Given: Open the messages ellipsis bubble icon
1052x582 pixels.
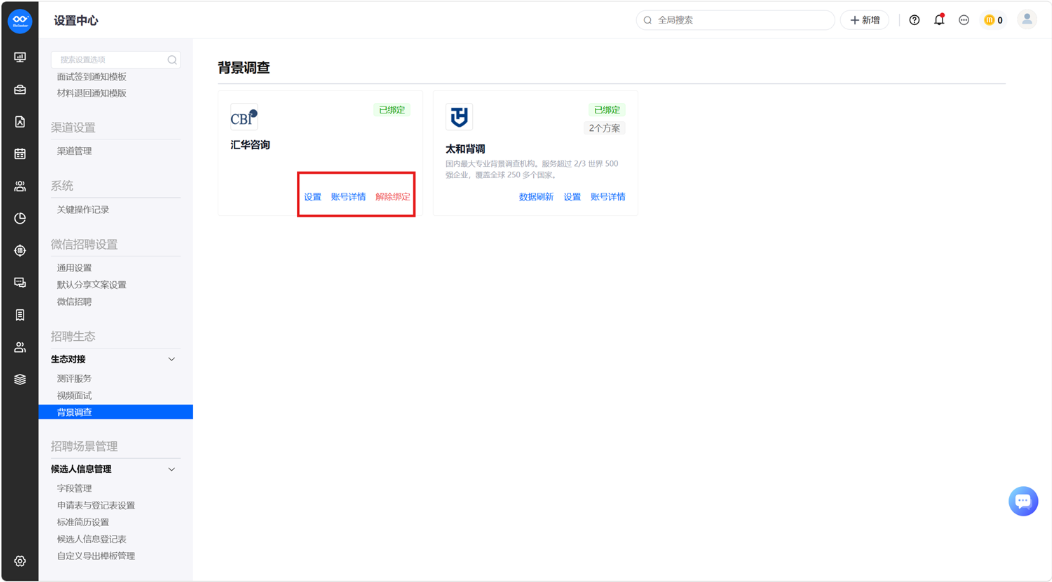Looking at the screenshot, I should tap(963, 20).
